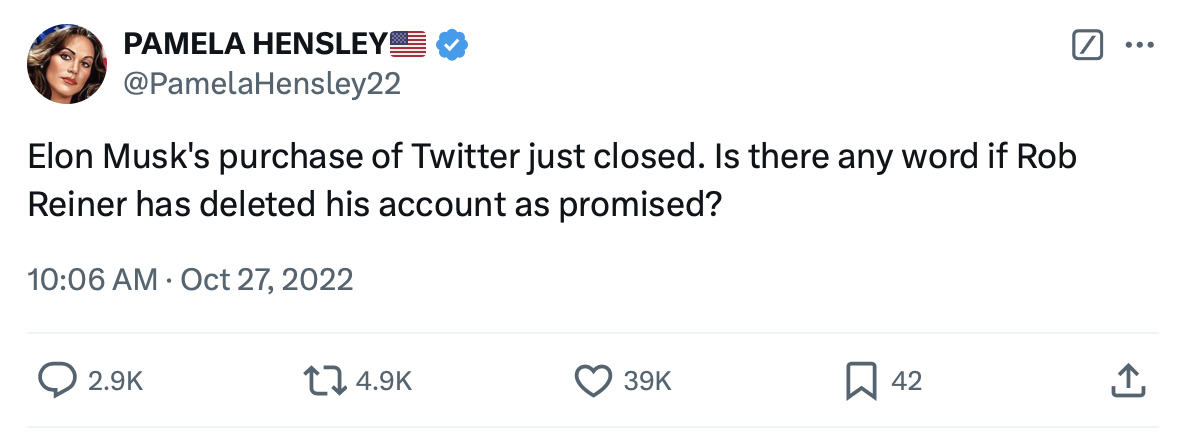Image resolution: width=1186 pixels, height=440 pixels.
Task: Click the American flag emoji beside the name
Action: [407, 45]
